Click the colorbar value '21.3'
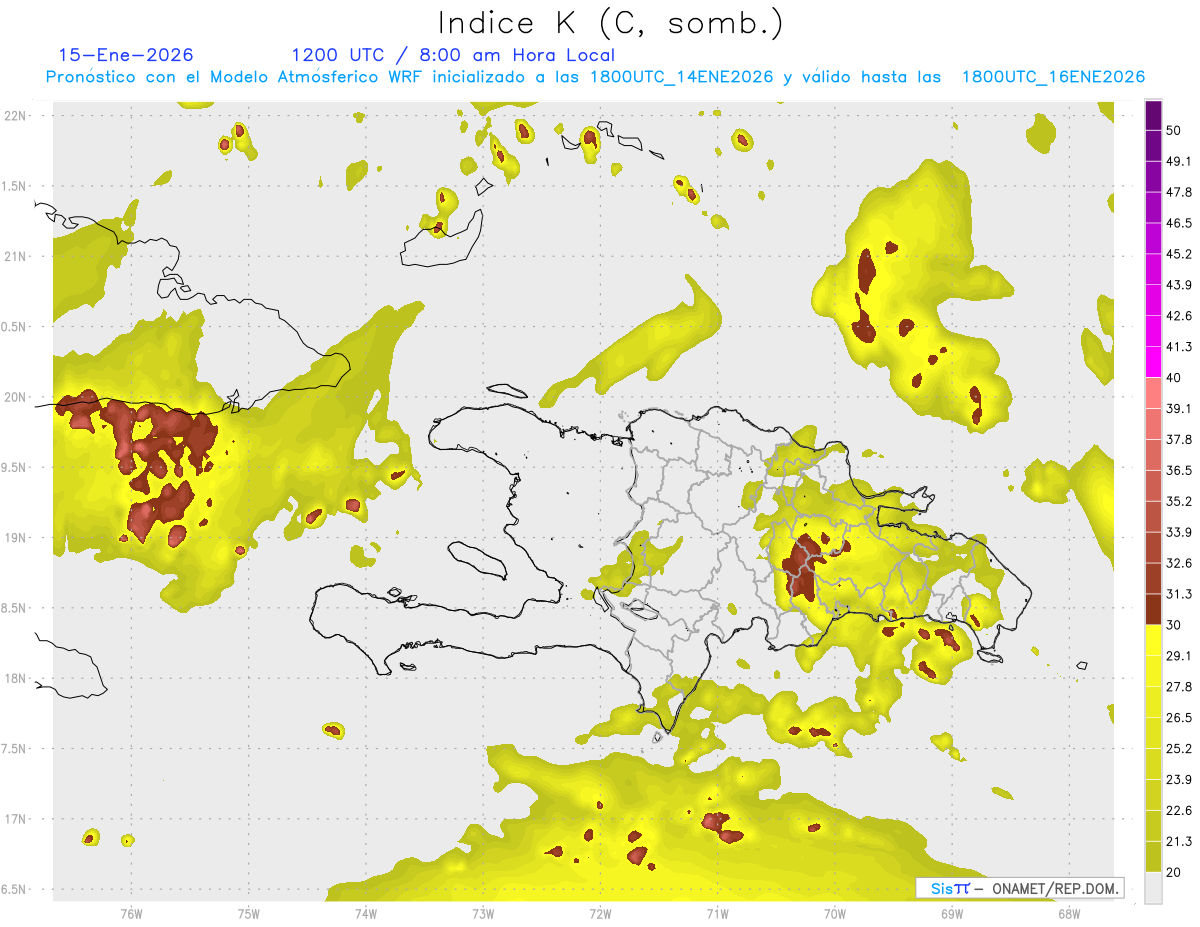 pos(1179,841)
